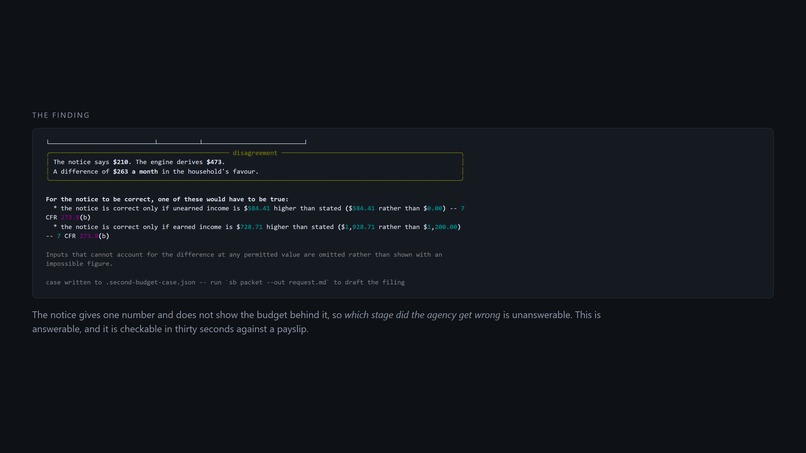Click sentence 'answerable, and it is checkable in thirty seconds'
Image resolution: width=806 pixels, height=453 pixels.
170,329
